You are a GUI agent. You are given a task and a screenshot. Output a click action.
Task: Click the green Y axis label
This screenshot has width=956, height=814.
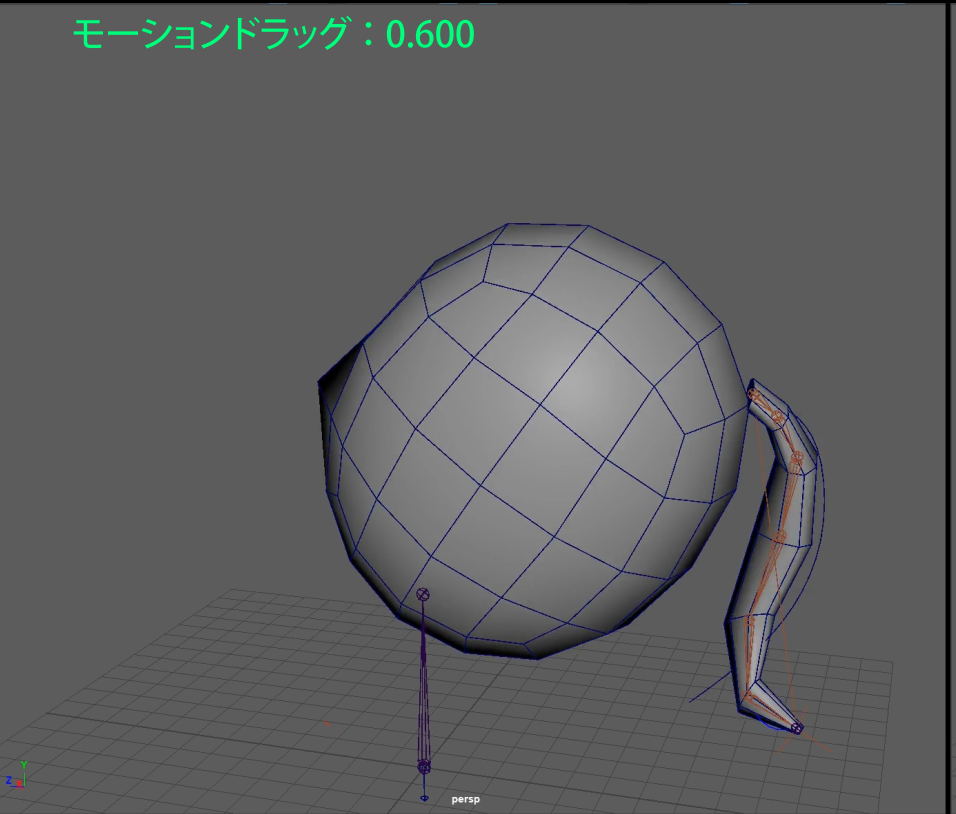(x=23, y=765)
